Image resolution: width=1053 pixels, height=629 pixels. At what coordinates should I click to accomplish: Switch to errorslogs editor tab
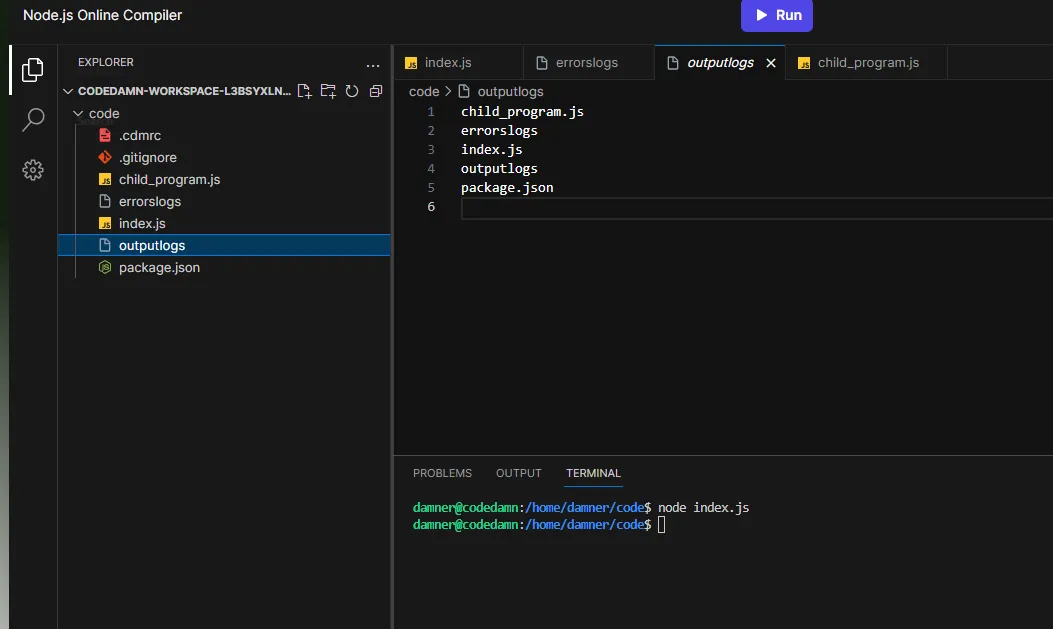click(x=588, y=62)
